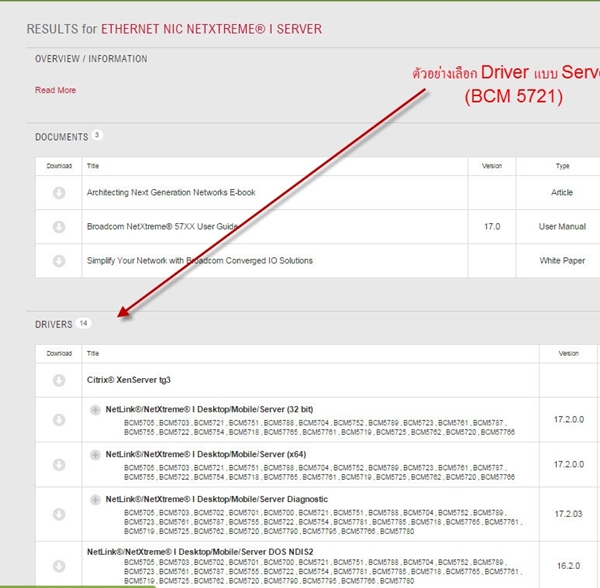Click the chipset list under DOS NDIS2 driver
Image resolution: width=600 pixels, height=588 pixels.
(x=323, y=572)
